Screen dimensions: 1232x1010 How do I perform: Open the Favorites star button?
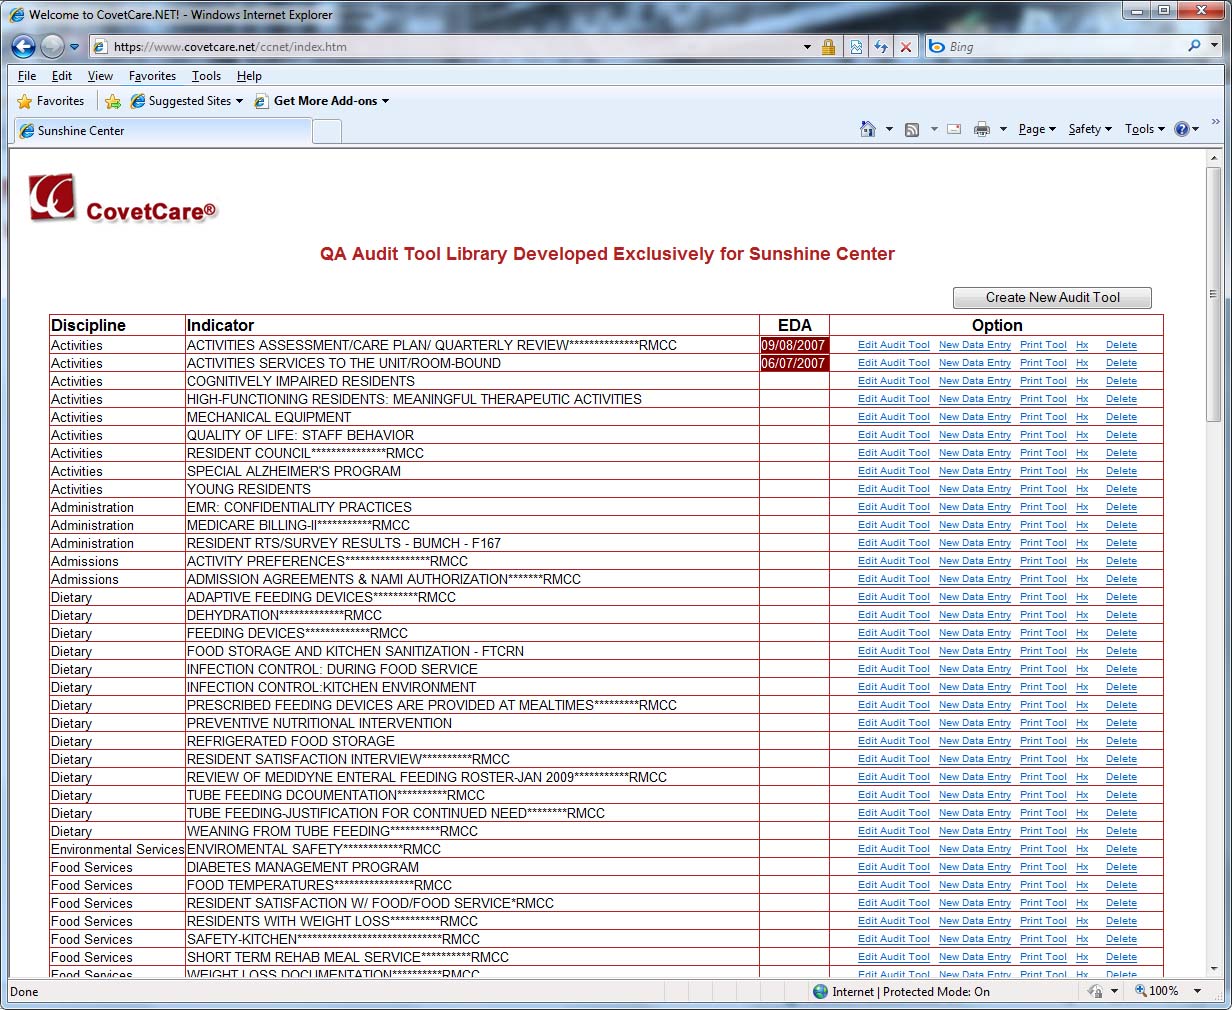pyautogui.click(x=51, y=101)
